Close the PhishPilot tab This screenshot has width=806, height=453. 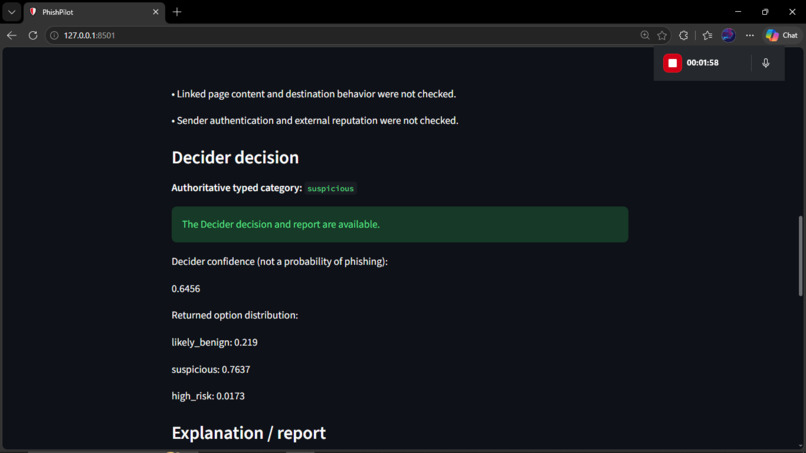[x=155, y=12]
